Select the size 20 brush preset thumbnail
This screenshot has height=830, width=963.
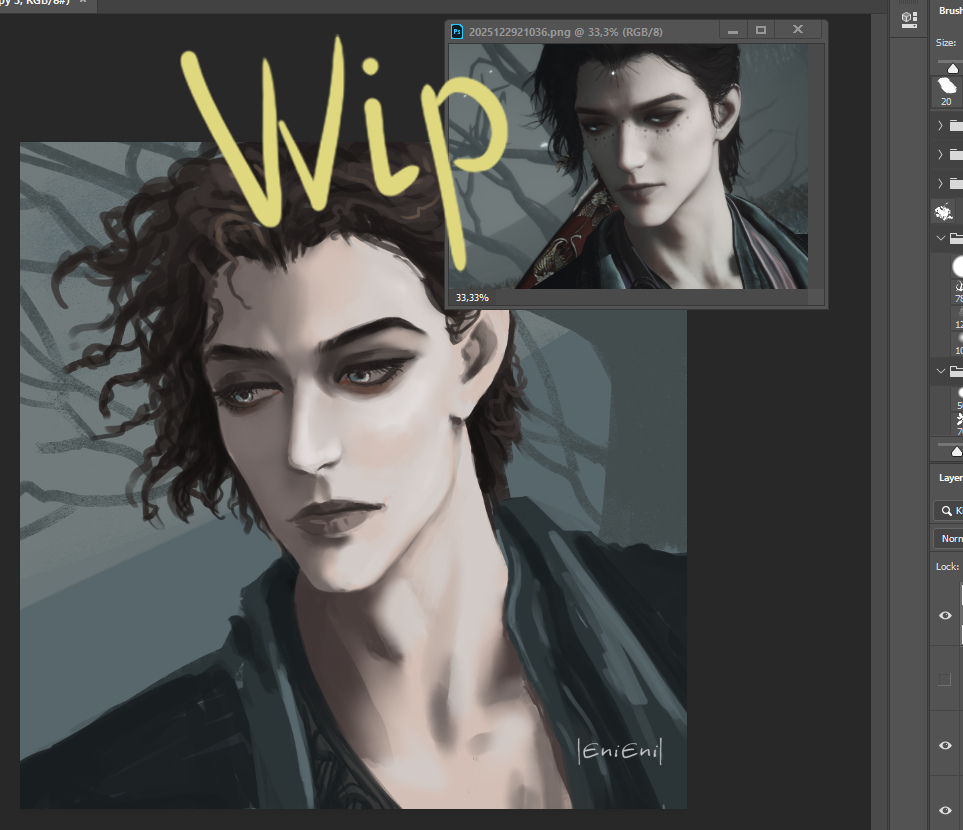coord(947,89)
